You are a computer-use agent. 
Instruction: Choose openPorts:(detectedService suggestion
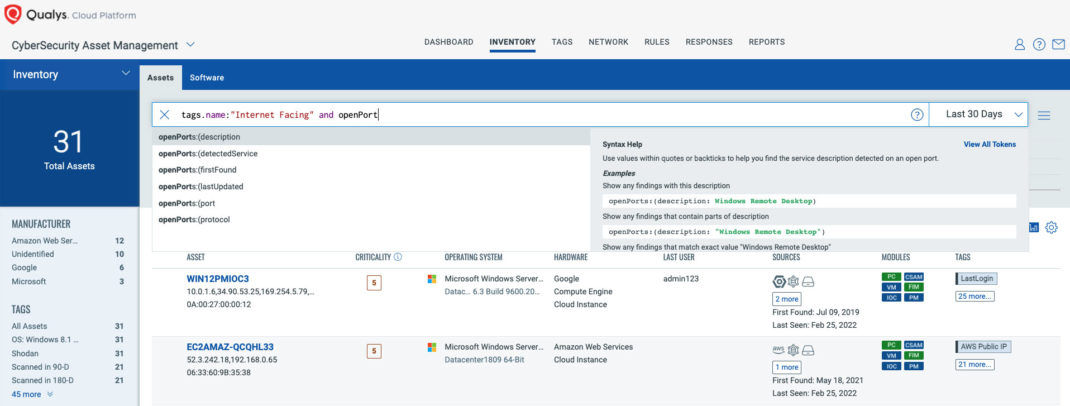[371, 154]
